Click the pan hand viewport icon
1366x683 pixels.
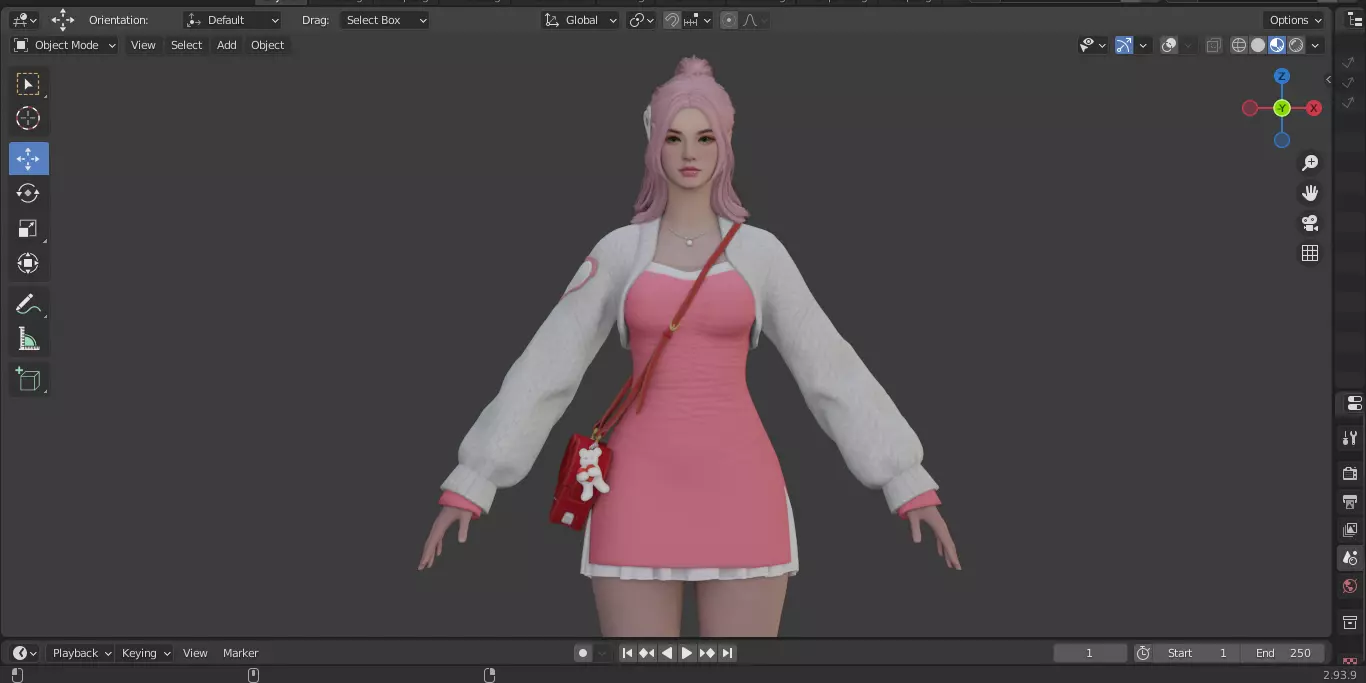(x=1310, y=193)
